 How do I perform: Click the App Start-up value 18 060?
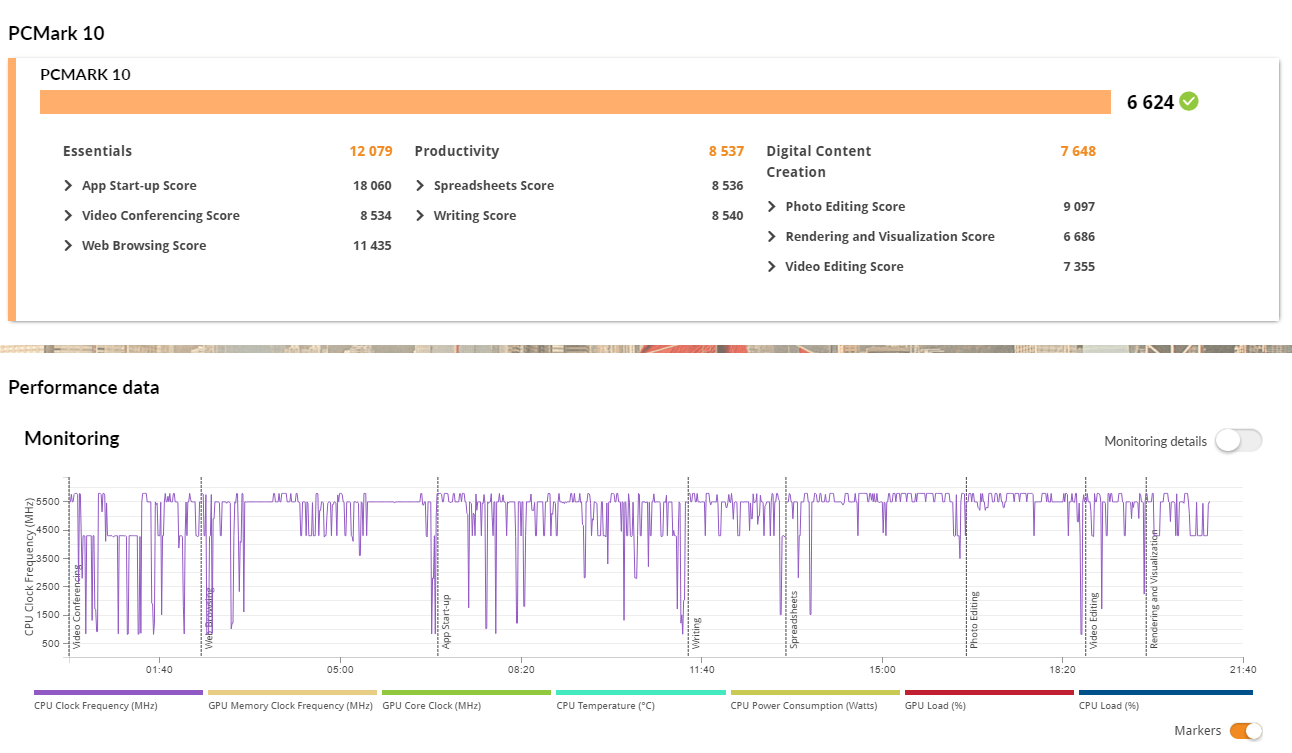click(372, 186)
